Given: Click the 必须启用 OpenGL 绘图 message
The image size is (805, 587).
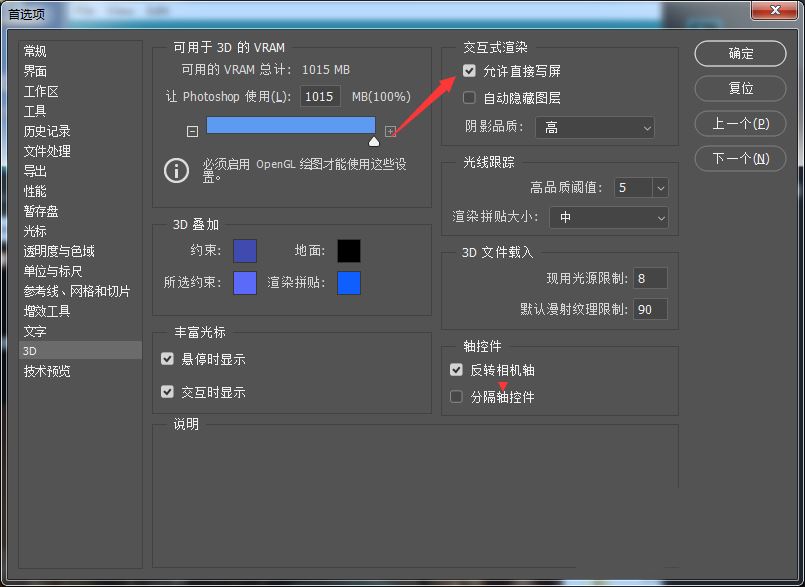Looking at the screenshot, I should [304, 170].
